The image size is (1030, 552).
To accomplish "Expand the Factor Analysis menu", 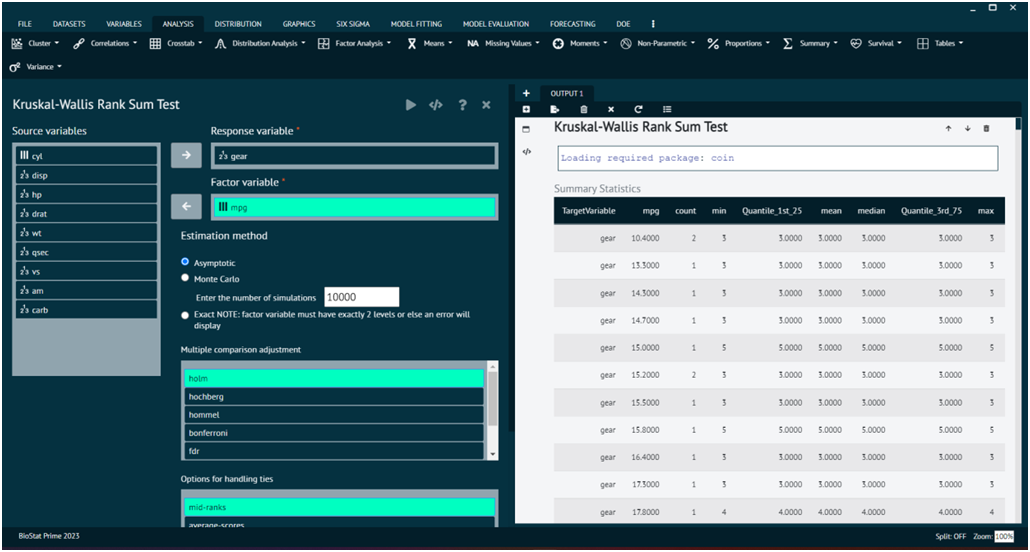I will pyautogui.click(x=354, y=43).
